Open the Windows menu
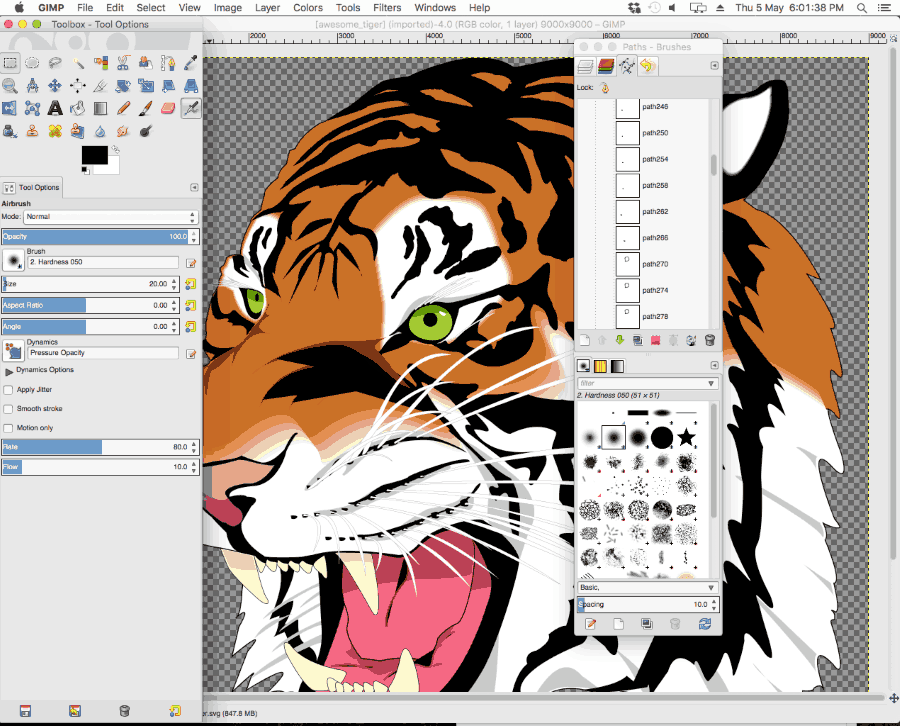 click(x=435, y=8)
